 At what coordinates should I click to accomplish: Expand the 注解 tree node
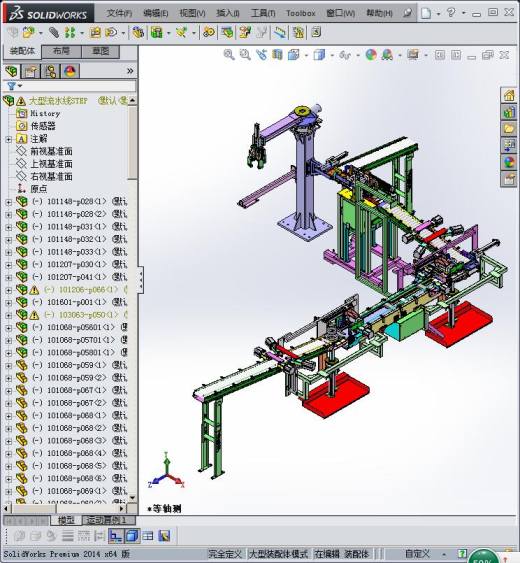point(9,139)
